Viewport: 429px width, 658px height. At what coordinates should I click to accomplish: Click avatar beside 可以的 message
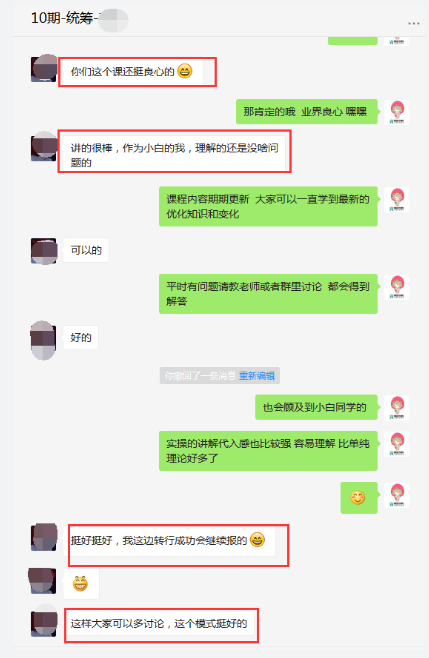click(44, 251)
